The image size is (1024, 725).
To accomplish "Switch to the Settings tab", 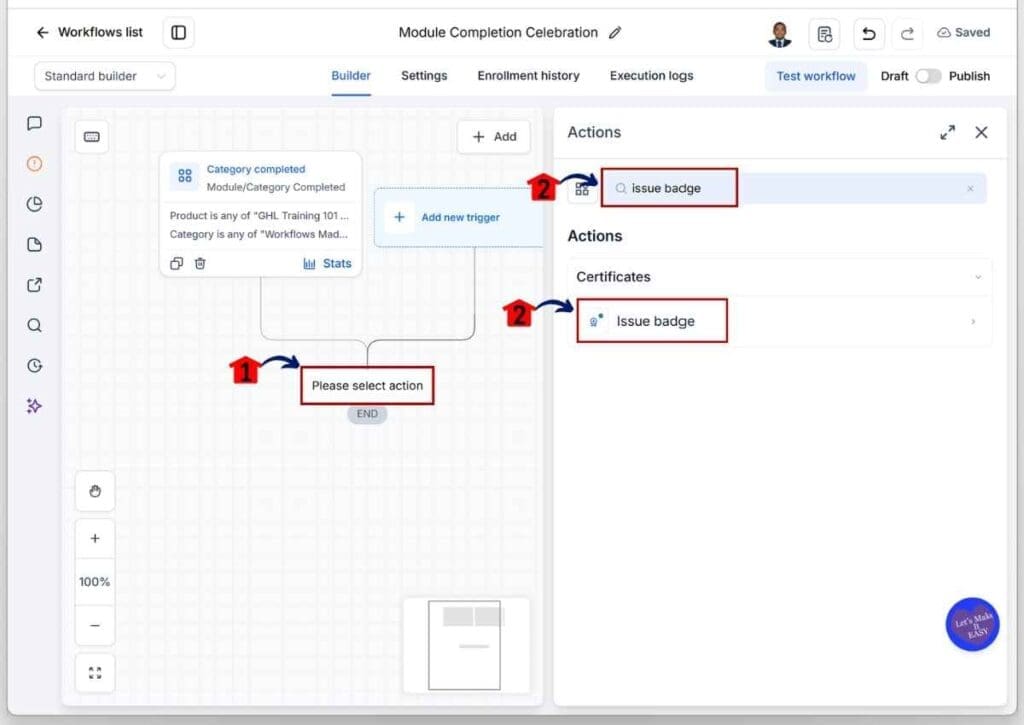I will click(x=424, y=76).
